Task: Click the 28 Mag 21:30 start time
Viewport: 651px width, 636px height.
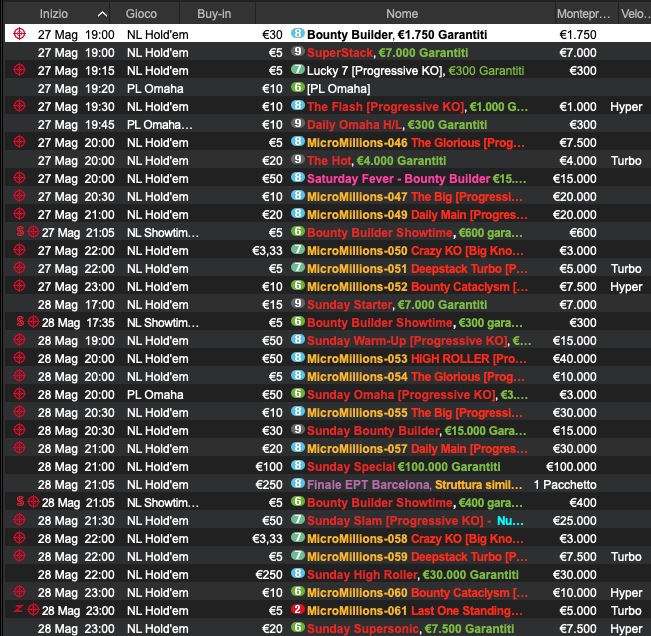Action: 76,521
